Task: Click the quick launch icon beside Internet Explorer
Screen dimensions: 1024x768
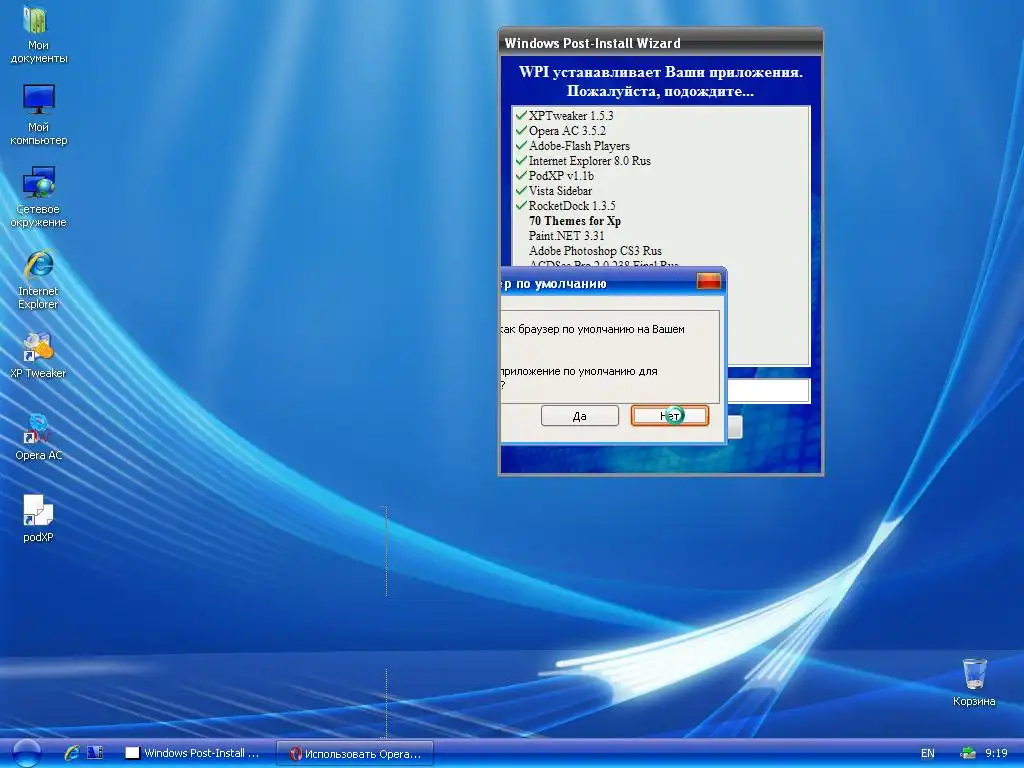Action: click(95, 753)
